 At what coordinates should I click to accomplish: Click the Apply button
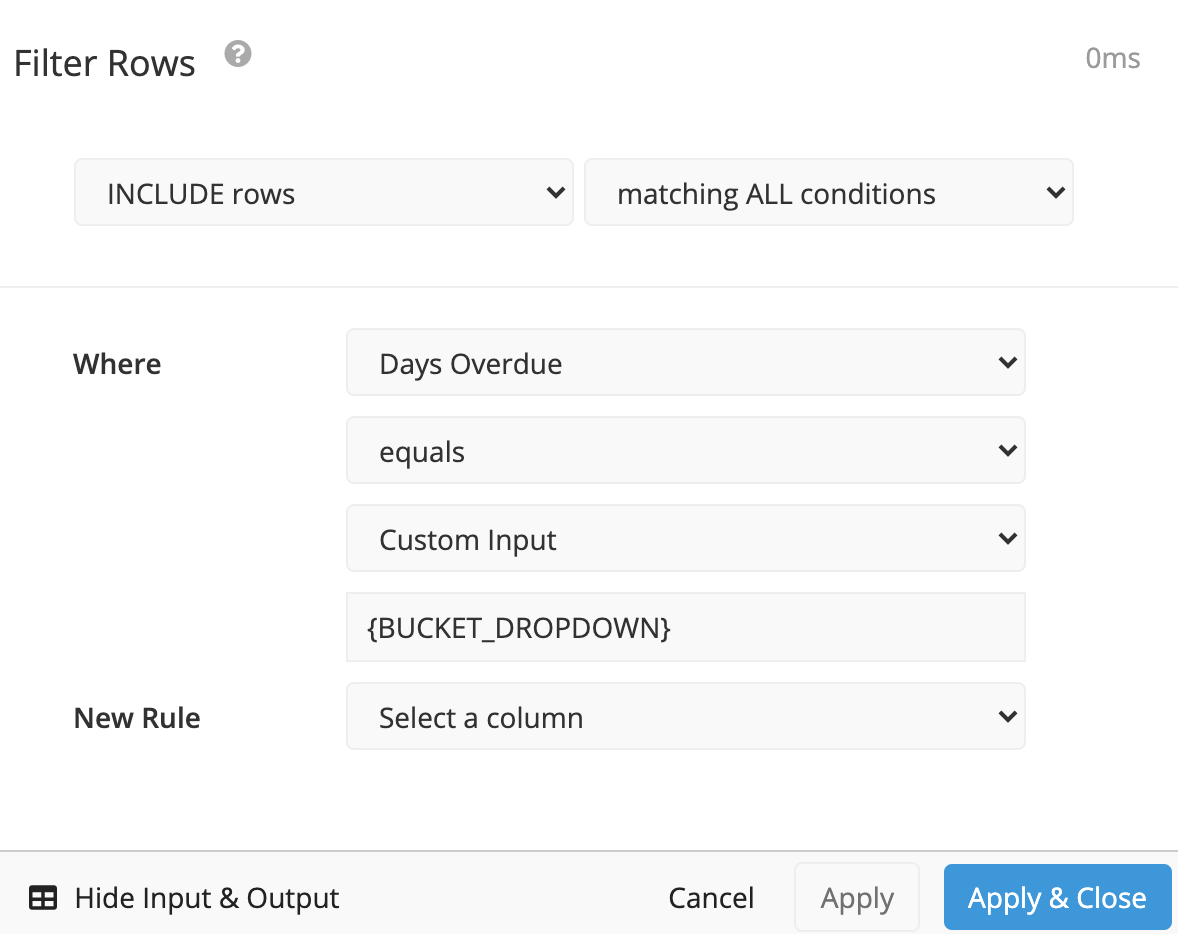click(857, 897)
